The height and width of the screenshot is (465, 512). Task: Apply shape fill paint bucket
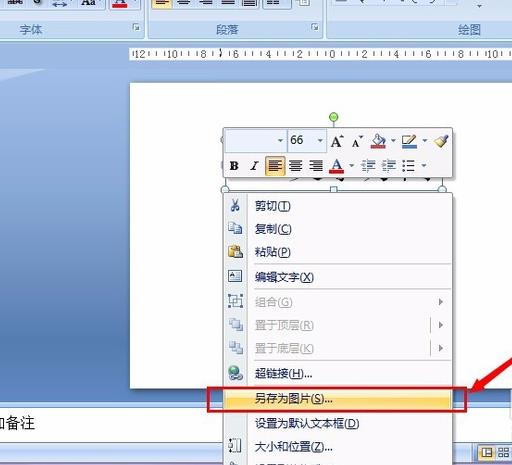click(378, 141)
